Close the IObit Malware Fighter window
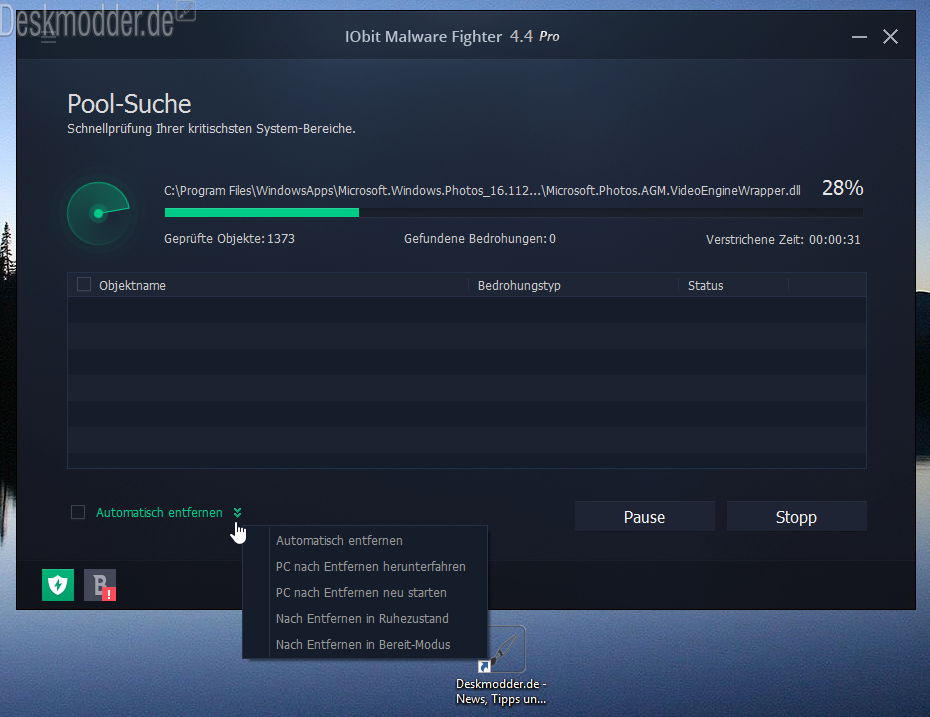This screenshot has width=930, height=717. (x=890, y=37)
